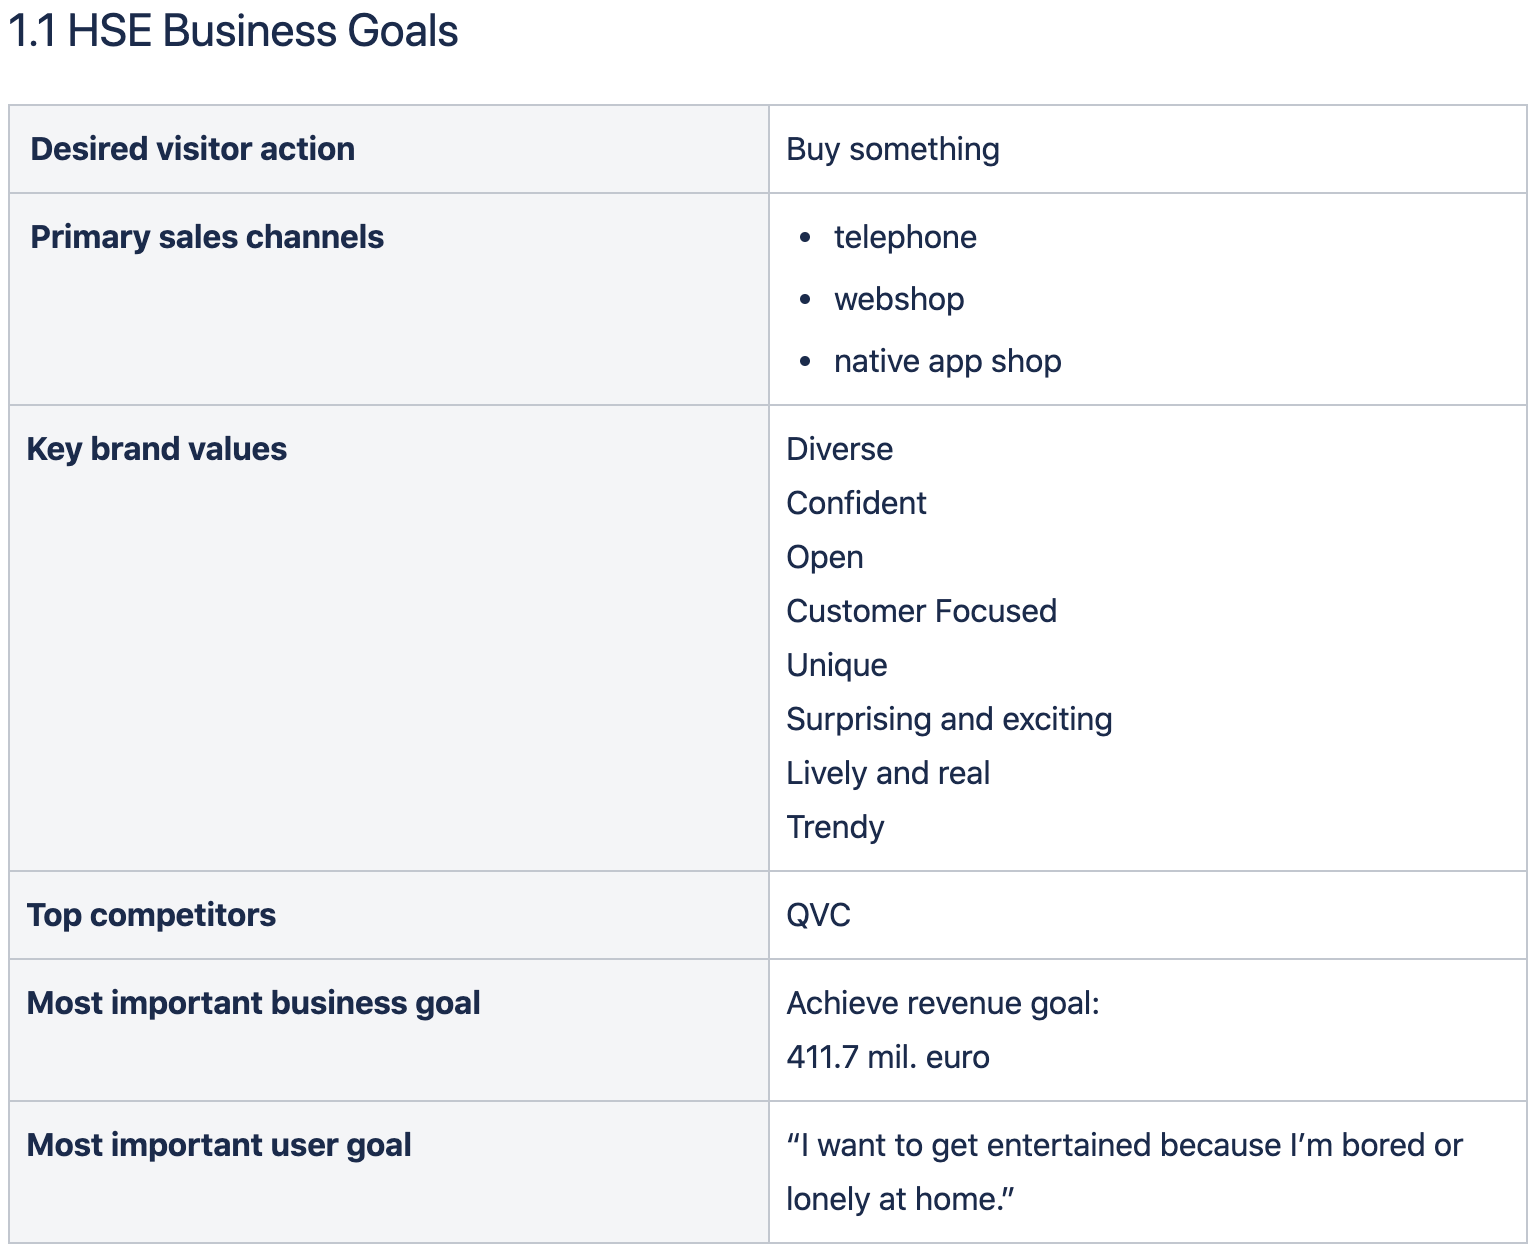Click the user goal quote about being entertained
1534x1254 pixels.
[1123, 1146]
